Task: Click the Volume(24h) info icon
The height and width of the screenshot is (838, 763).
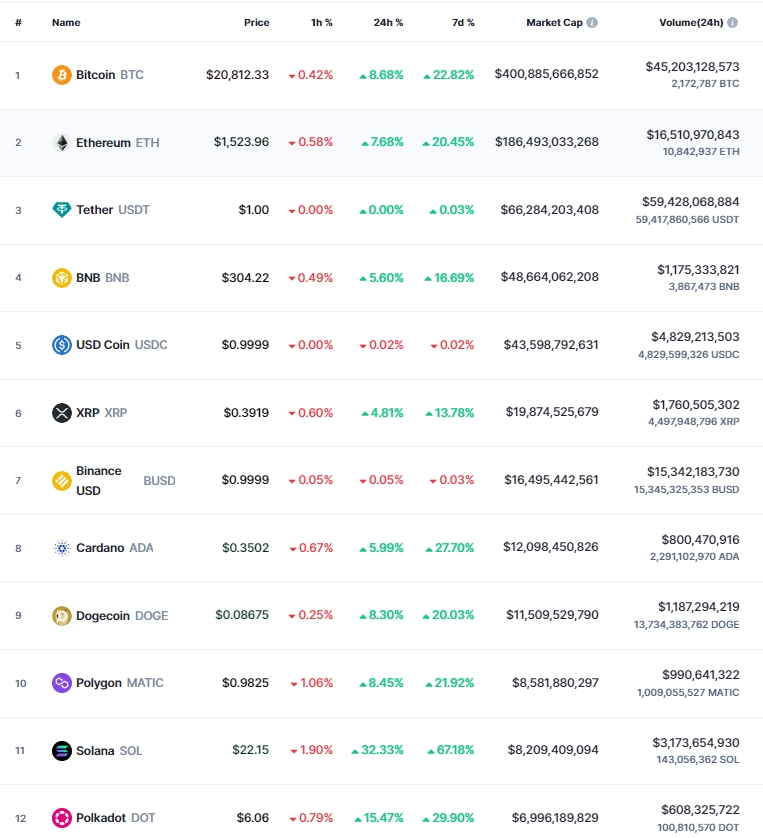Action: tap(733, 22)
